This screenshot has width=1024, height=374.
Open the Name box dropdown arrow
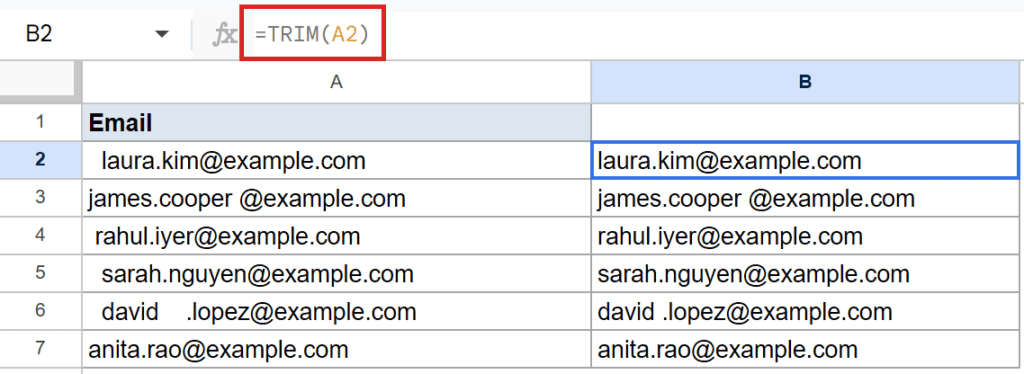[161, 35]
